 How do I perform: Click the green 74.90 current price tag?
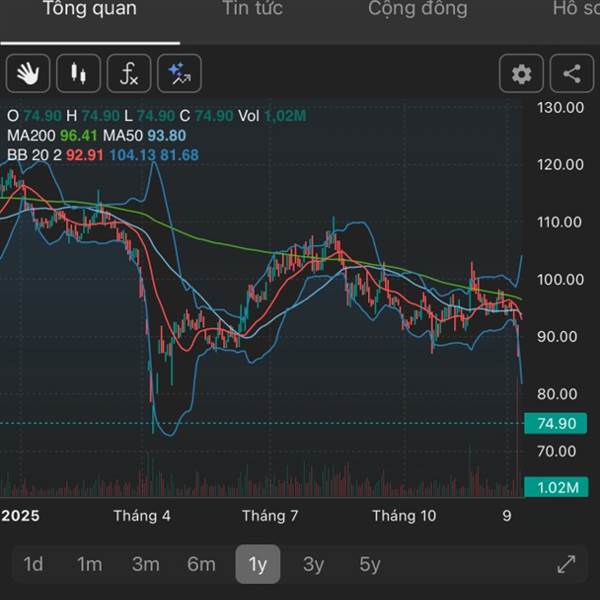coord(555,423)
